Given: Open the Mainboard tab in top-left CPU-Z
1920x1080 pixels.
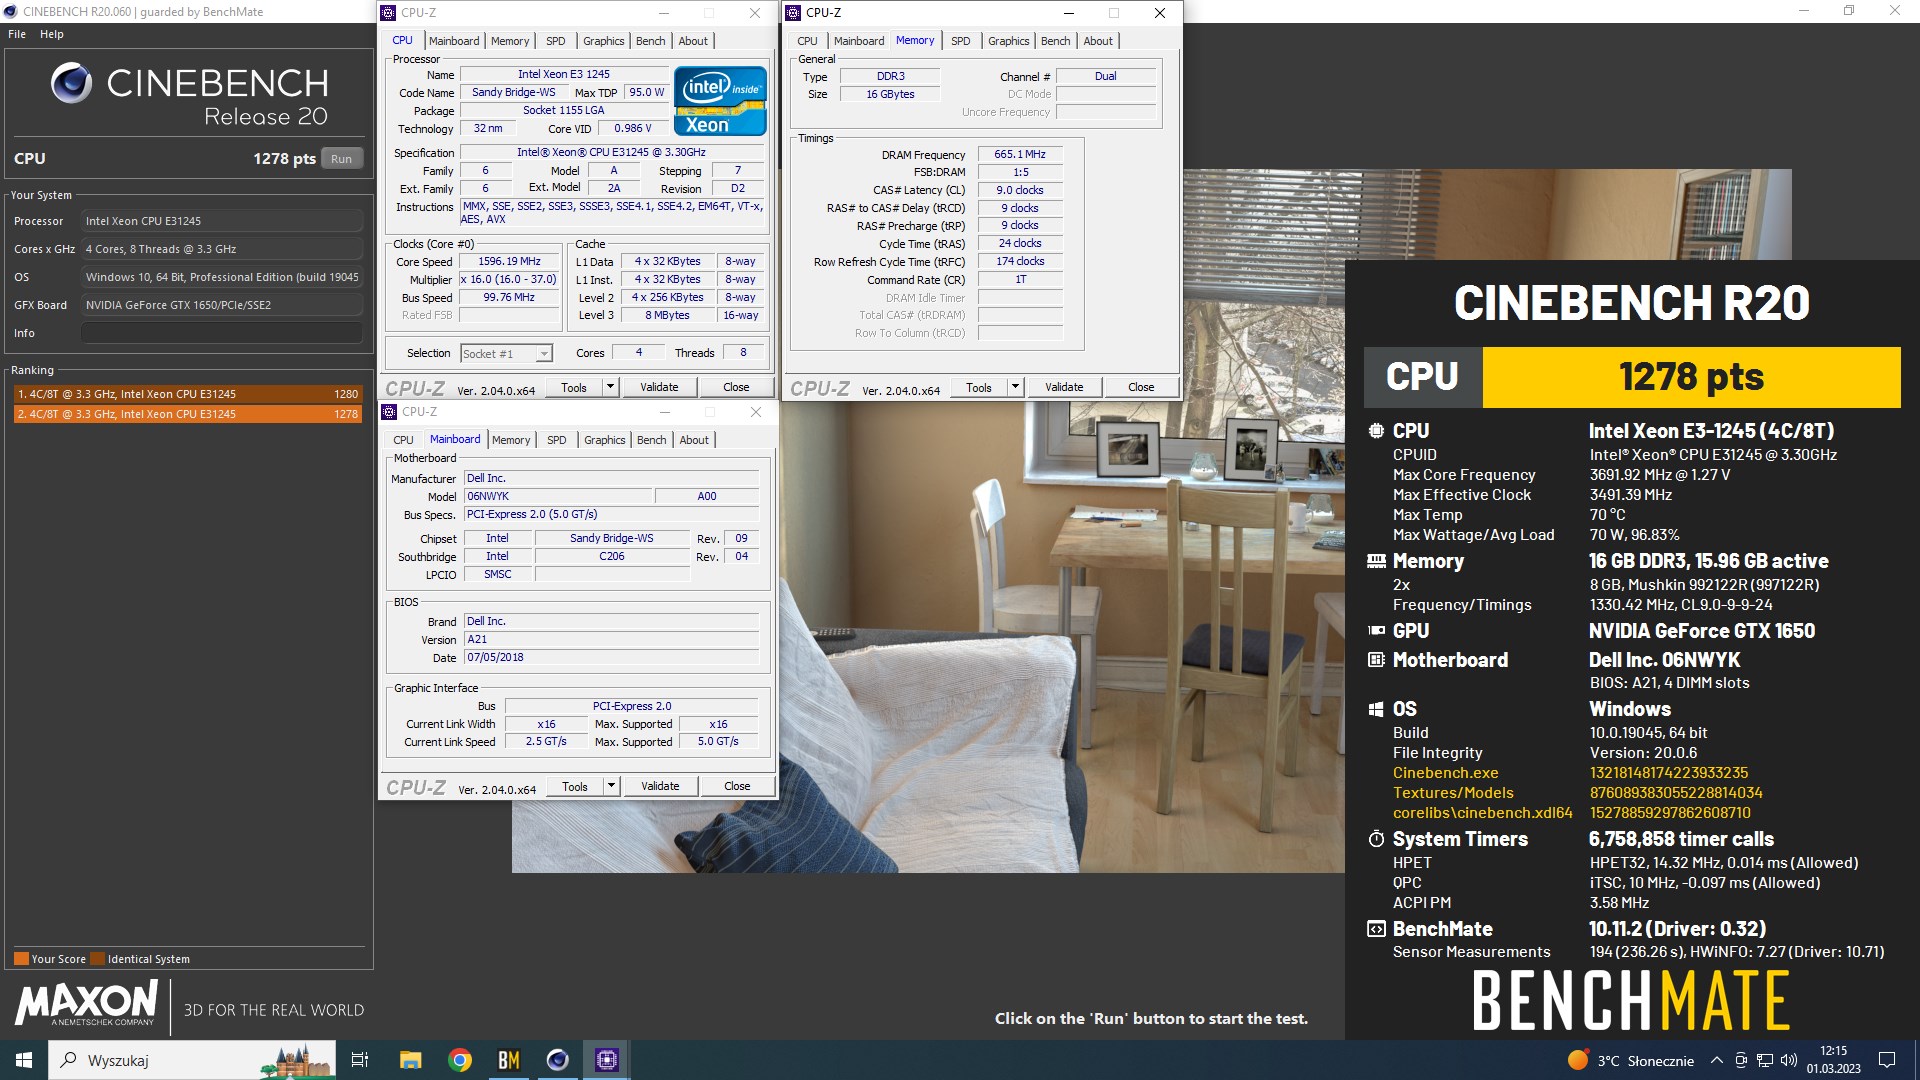Looking at the screenshot, I should (454, 41).
